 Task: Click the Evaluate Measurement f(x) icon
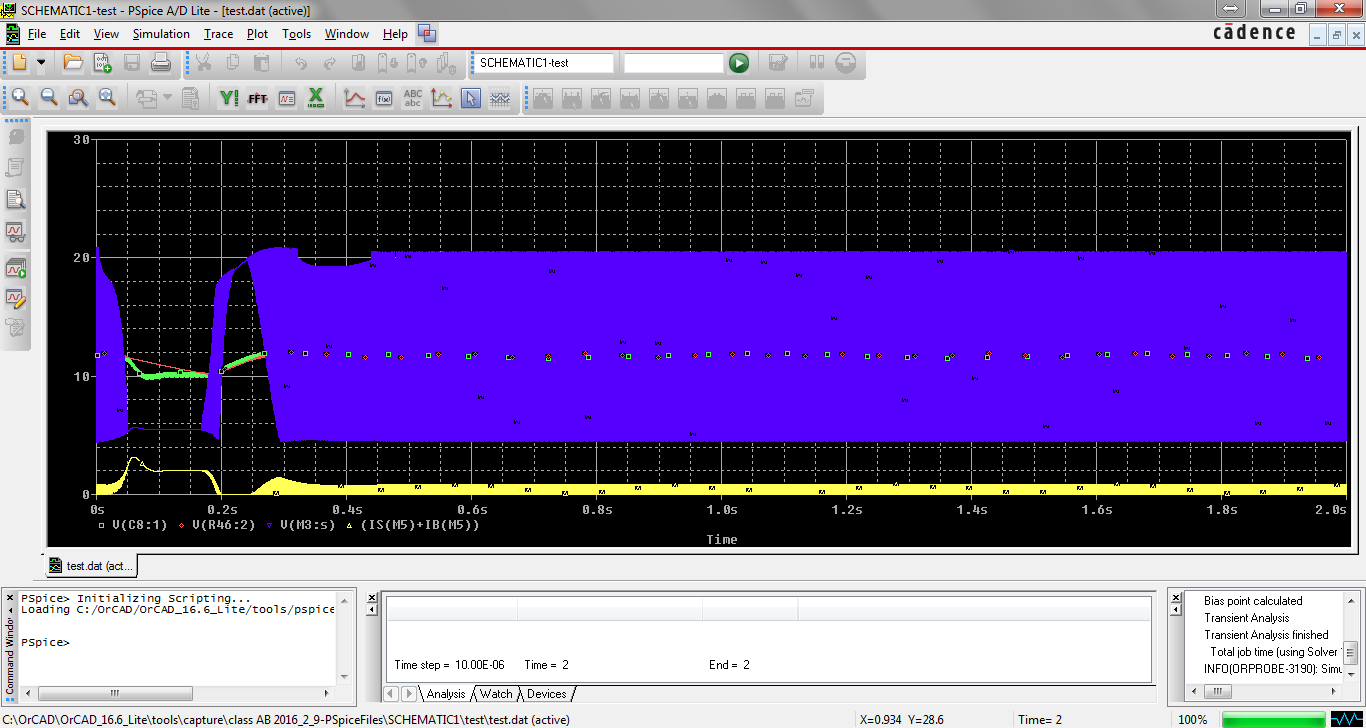click(x=384, y=98)
